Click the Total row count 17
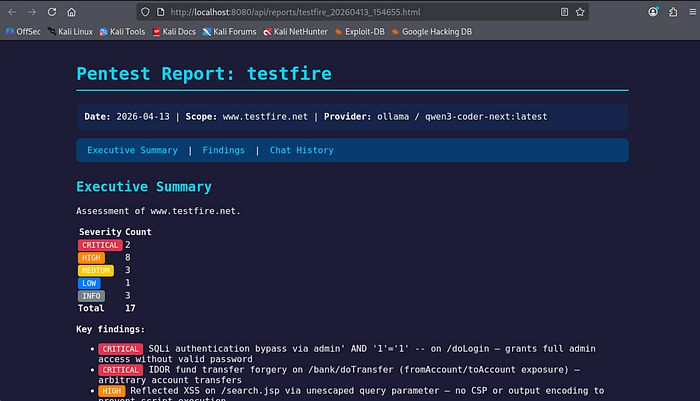This screenshot has width=700, height=401. point(130,308)
